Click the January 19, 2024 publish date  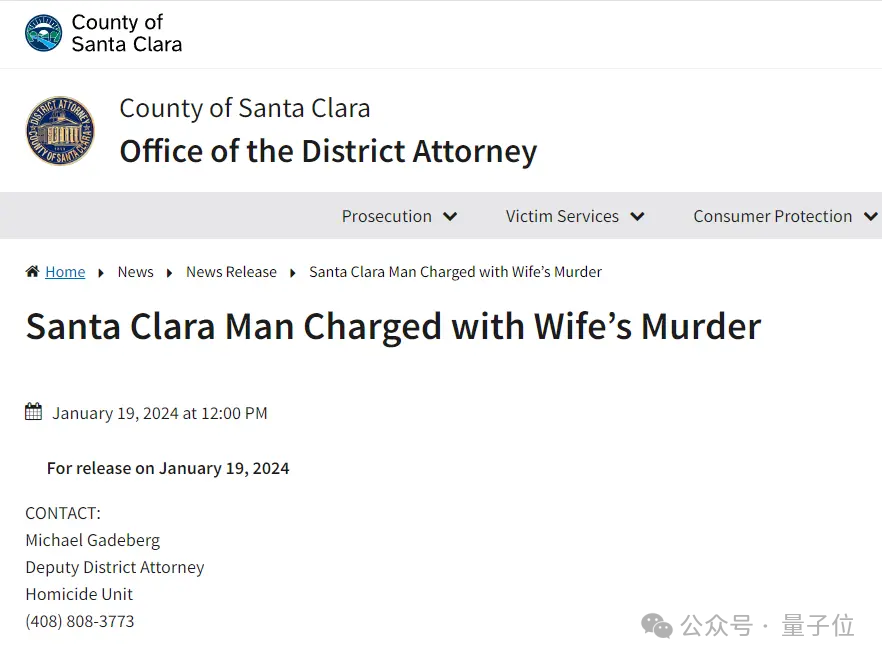160,413
